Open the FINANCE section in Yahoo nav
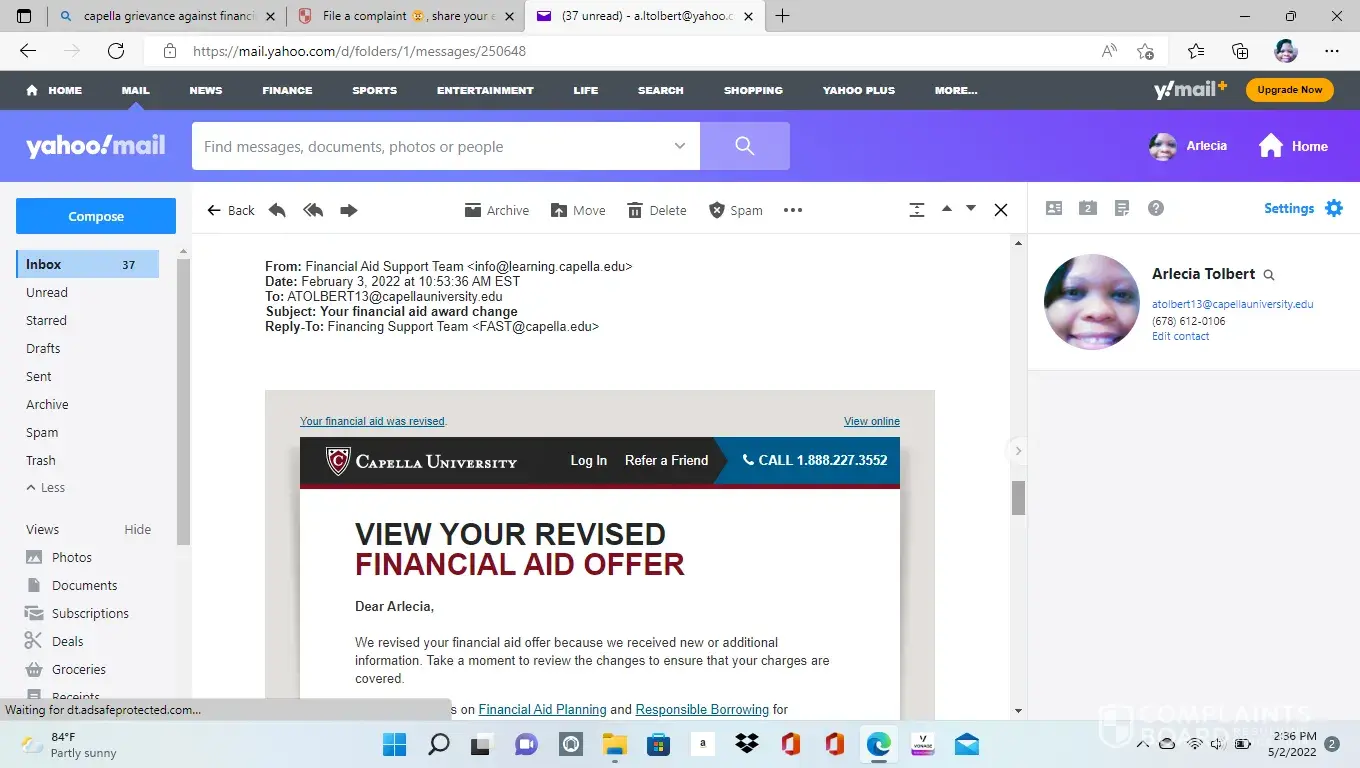 pos(287,90)
